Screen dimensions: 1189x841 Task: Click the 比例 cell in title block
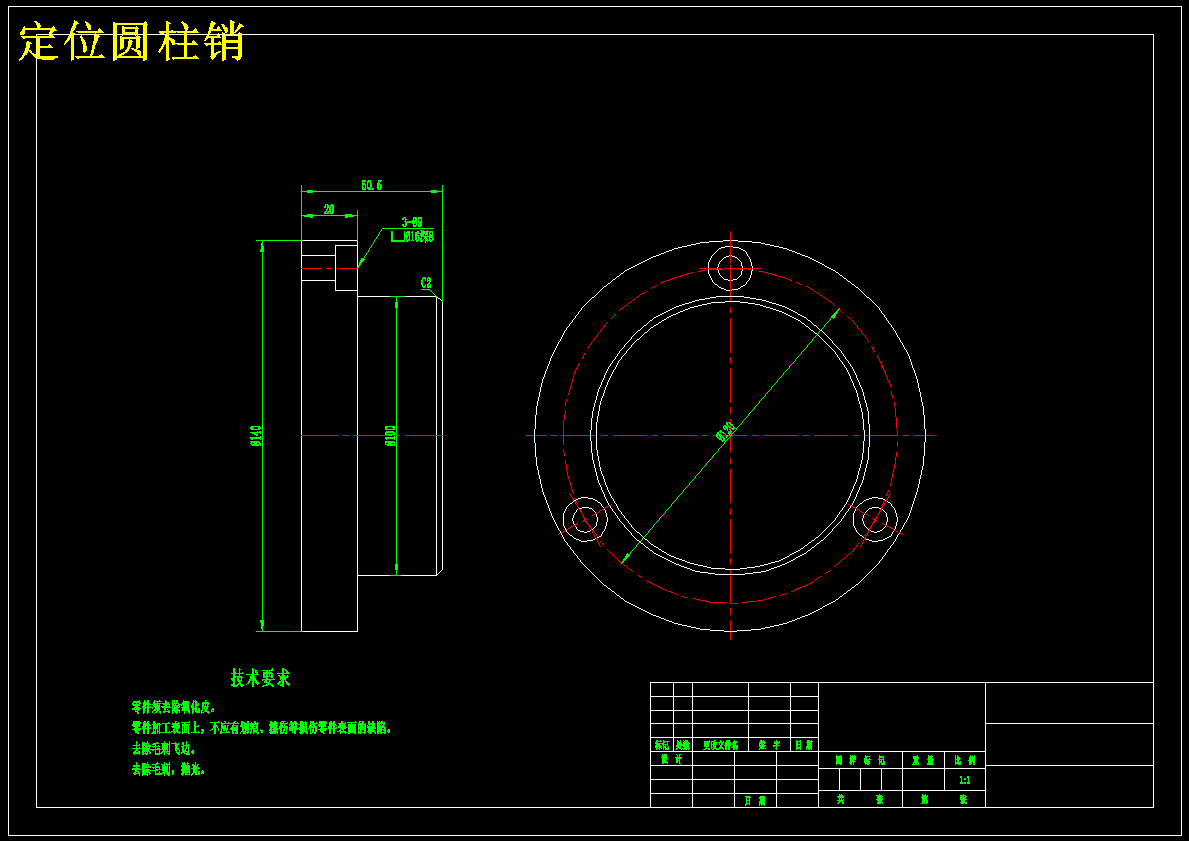point(965,760)
